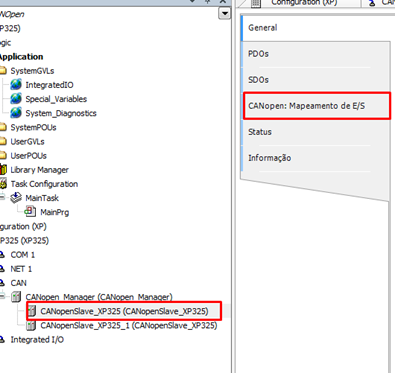Open the Status tab
The height and width of the screenshot is (373, 395).
point(316,132)
